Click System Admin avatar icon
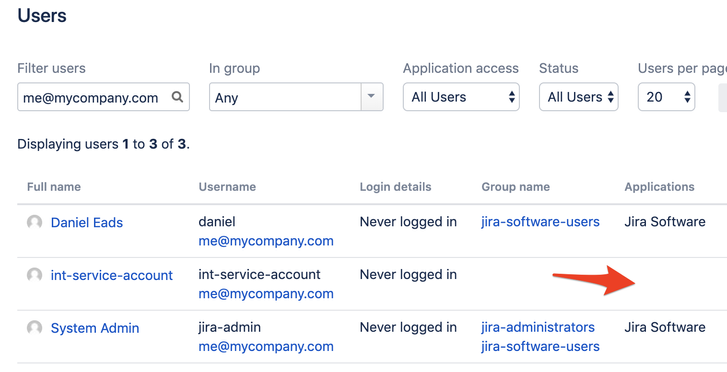The width and height of the screenshot is (727, 372). 34,328
